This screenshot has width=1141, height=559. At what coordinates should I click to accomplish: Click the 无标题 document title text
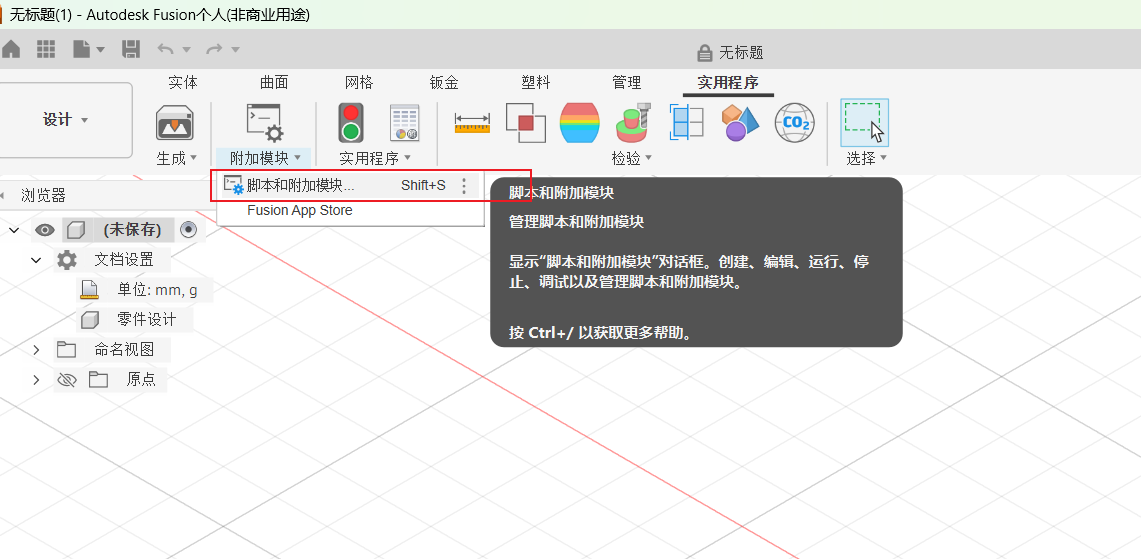coord(742,52)
